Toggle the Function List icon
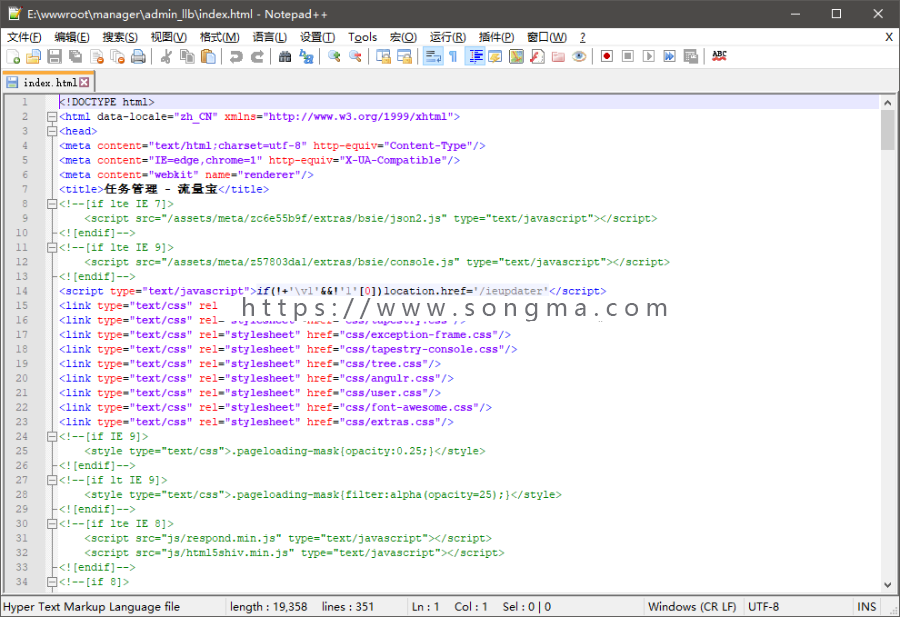This screenshot has width=900, height=617. 537,56
